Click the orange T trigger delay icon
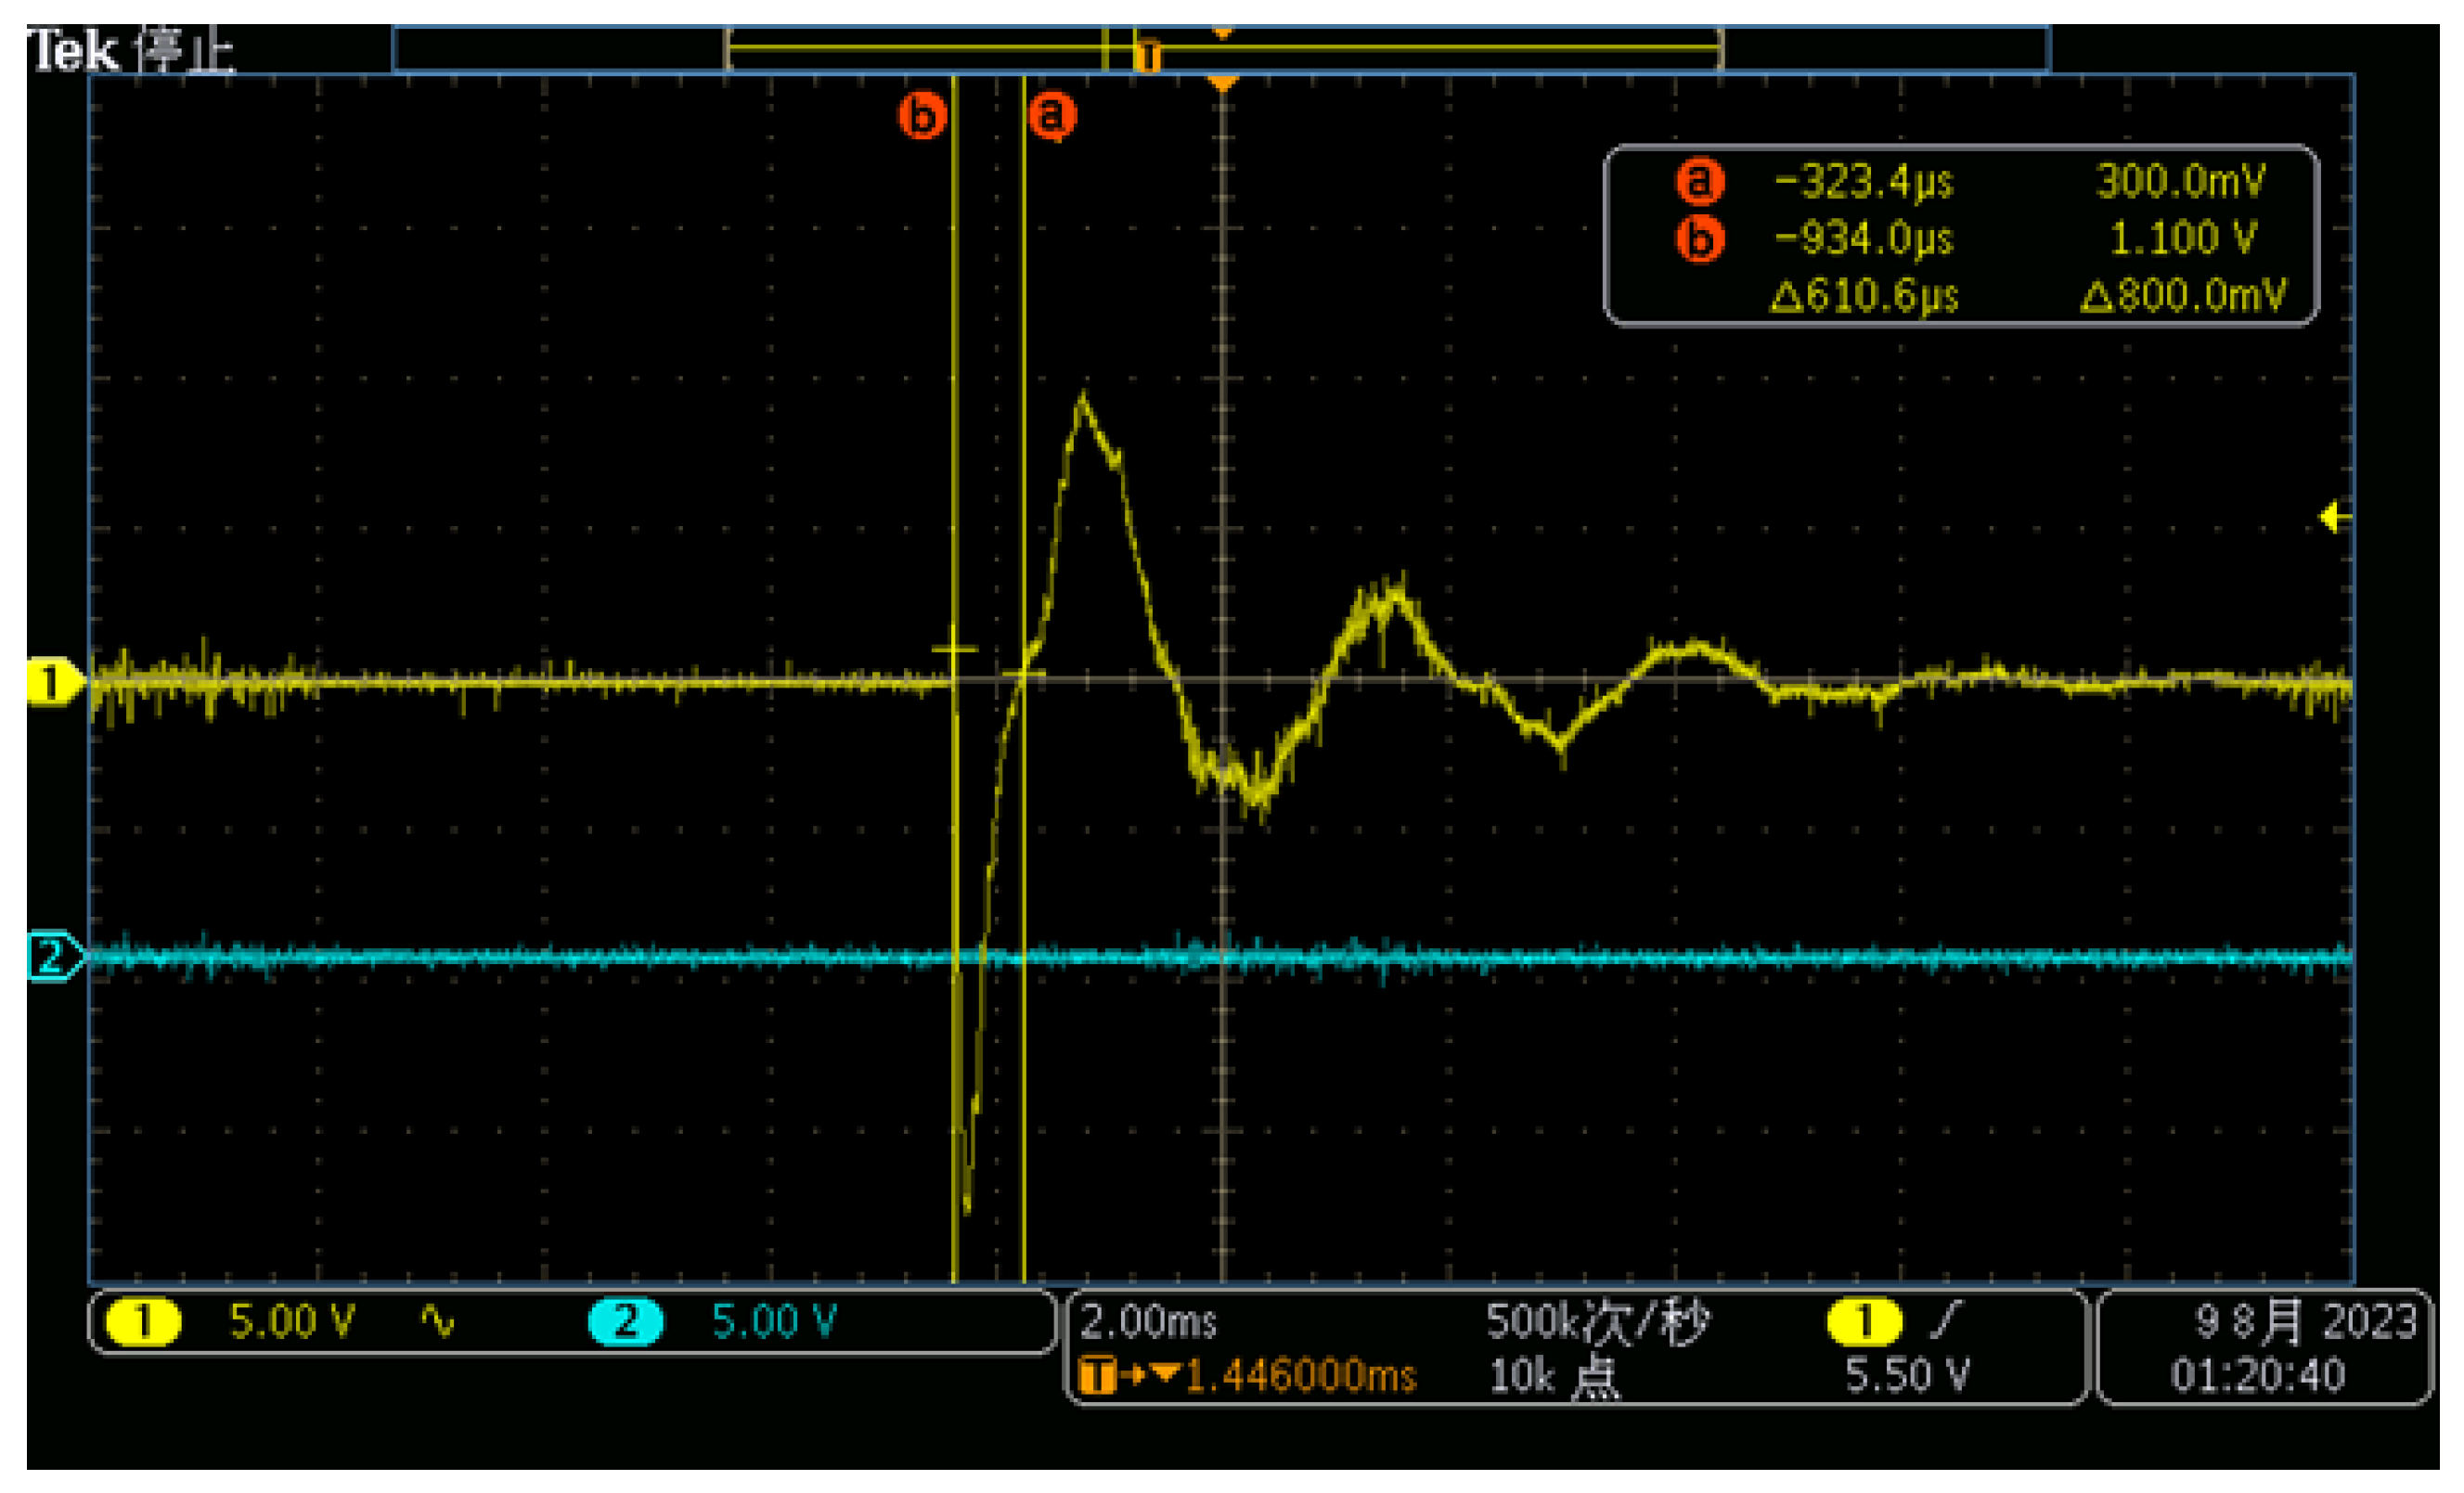The width and height of the screenshot is (2464, 1493). pyautogui.click(x=1097, y=1375)
